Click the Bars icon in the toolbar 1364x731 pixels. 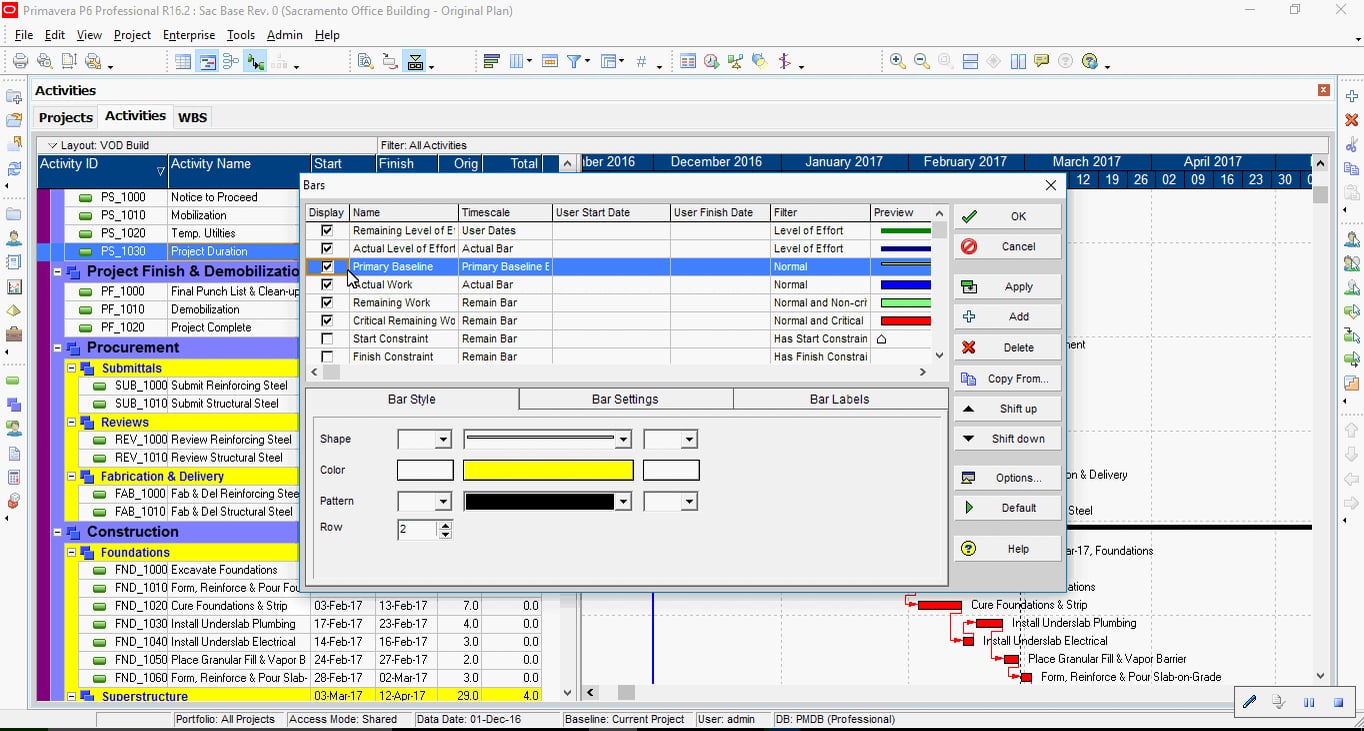coord(491,62)
